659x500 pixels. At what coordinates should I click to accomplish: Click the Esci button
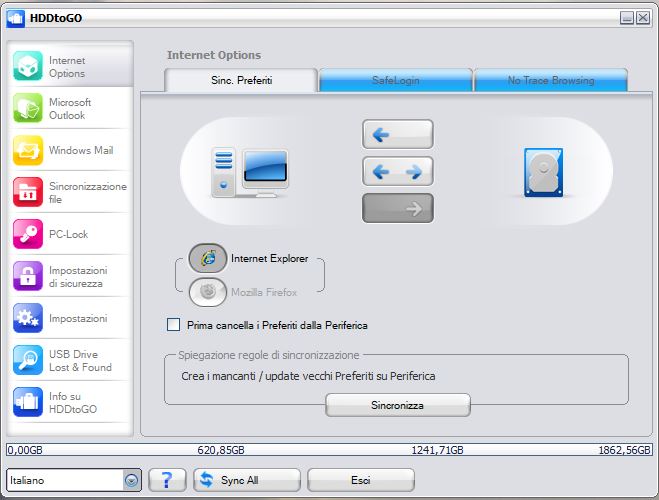[x=361, y=480]
